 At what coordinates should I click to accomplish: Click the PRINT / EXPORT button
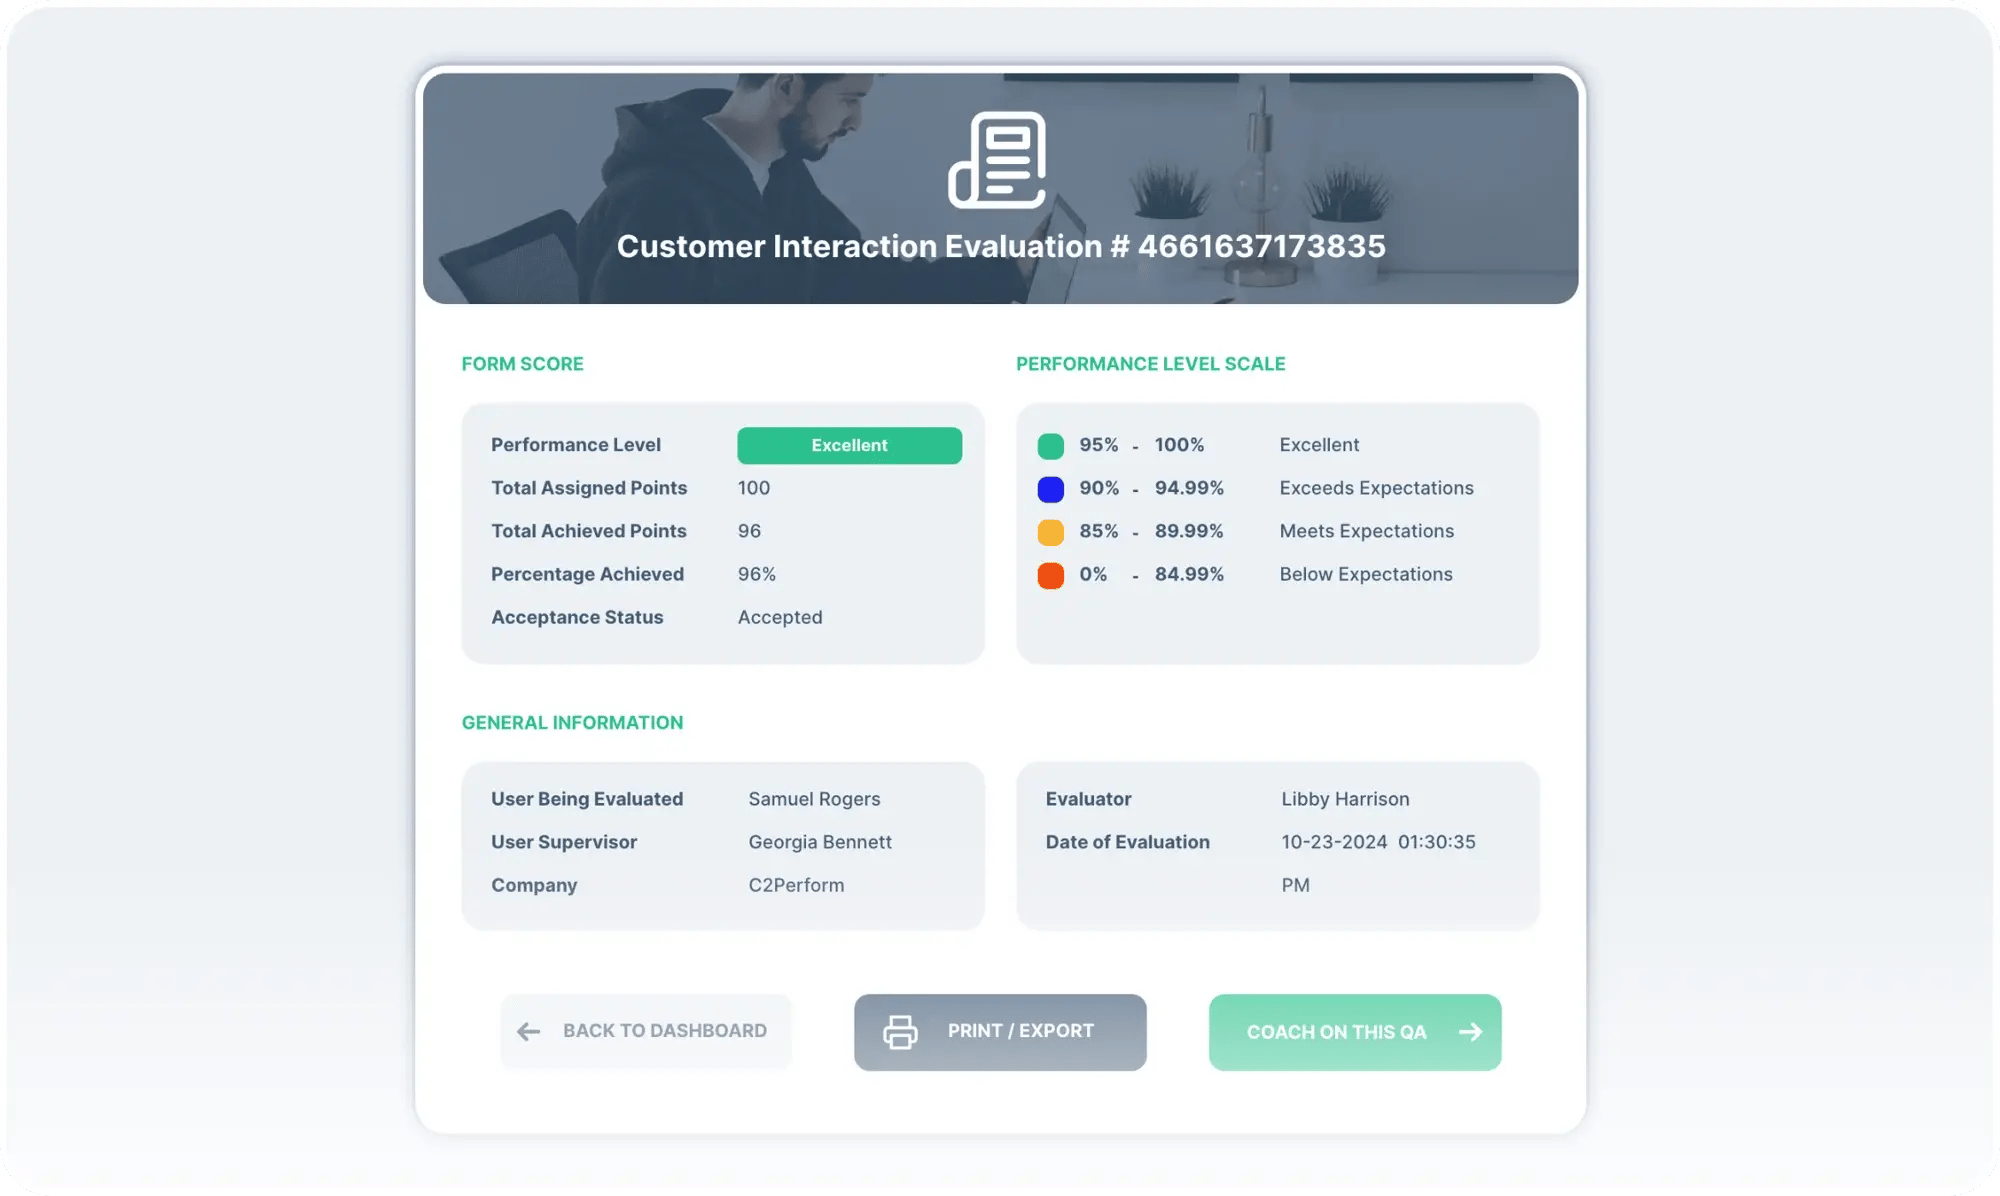(x=999, y=1031)
